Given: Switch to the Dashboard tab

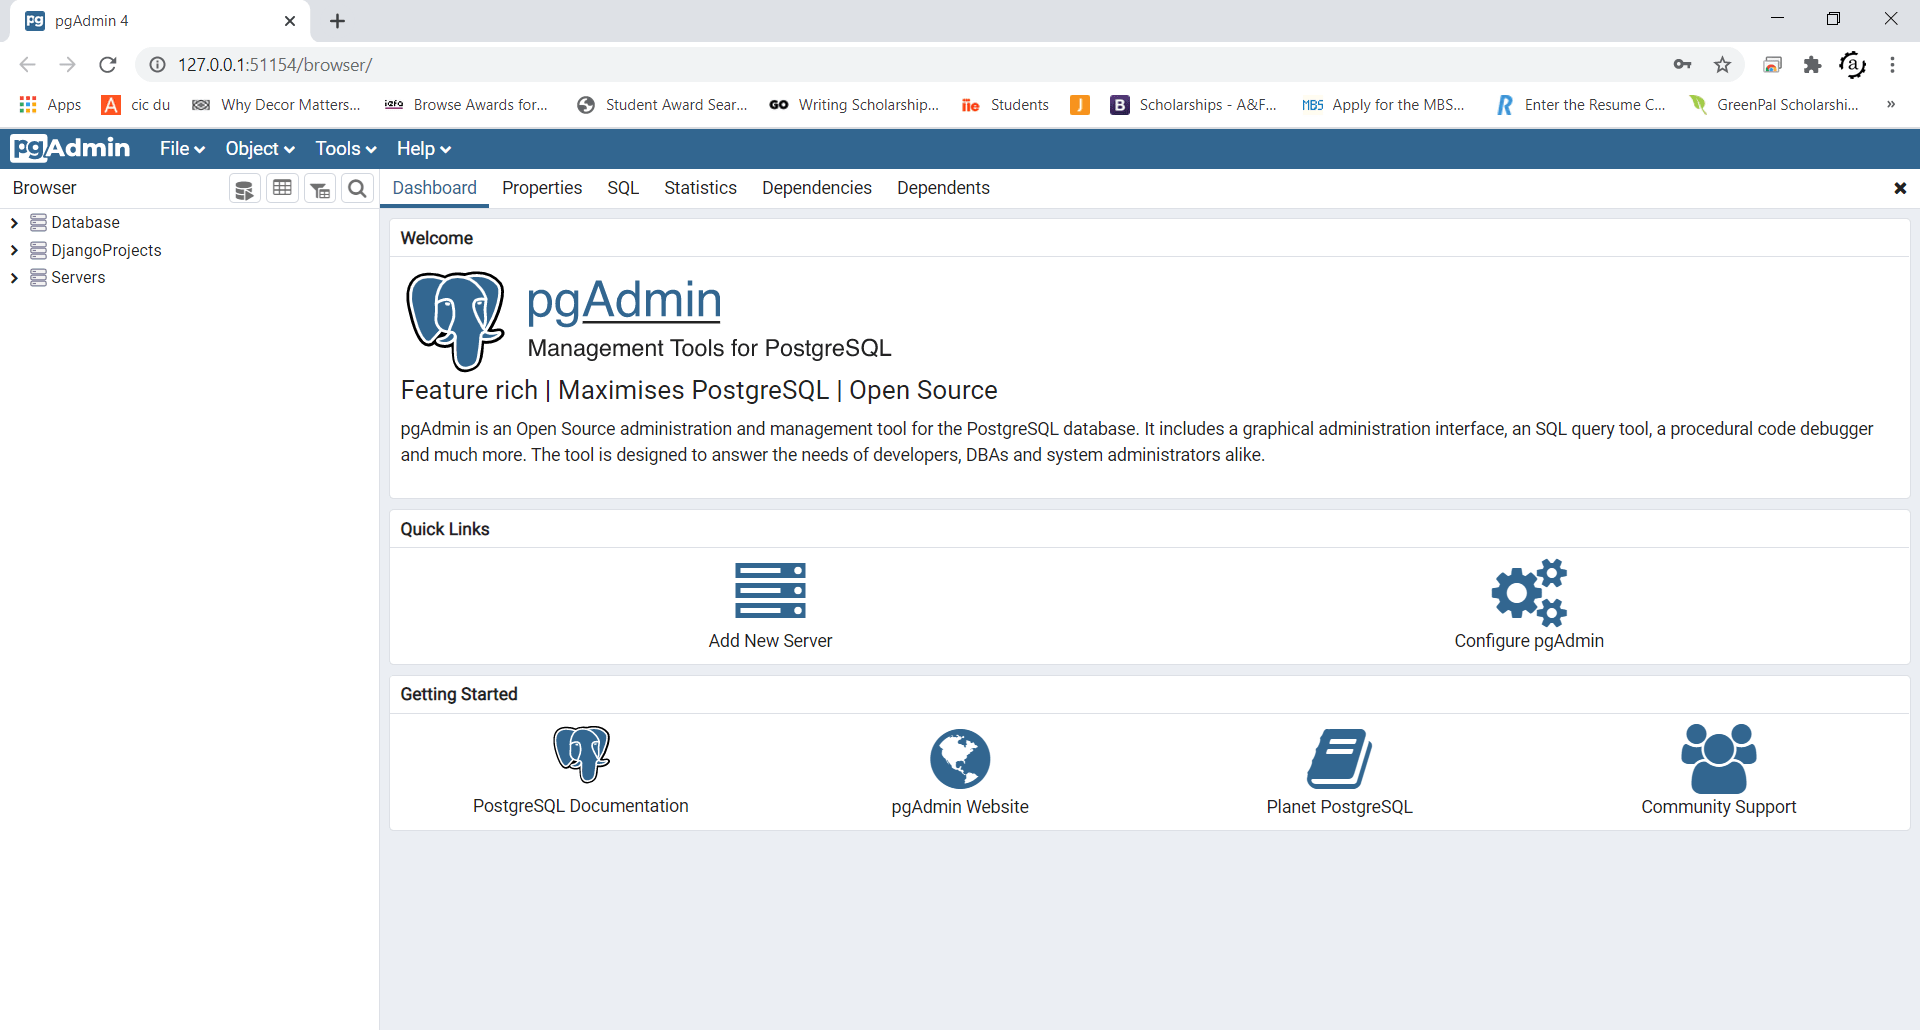Looking at the screenshot, I should click(434, 188).
